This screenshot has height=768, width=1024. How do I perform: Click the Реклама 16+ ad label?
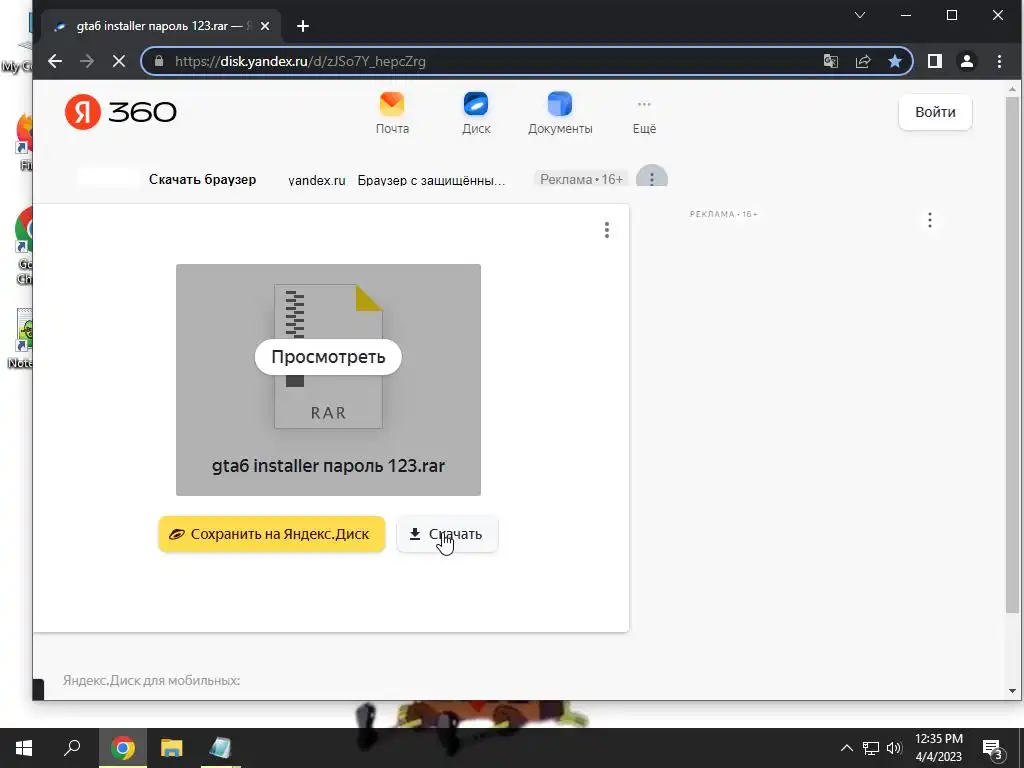(581, 180)
